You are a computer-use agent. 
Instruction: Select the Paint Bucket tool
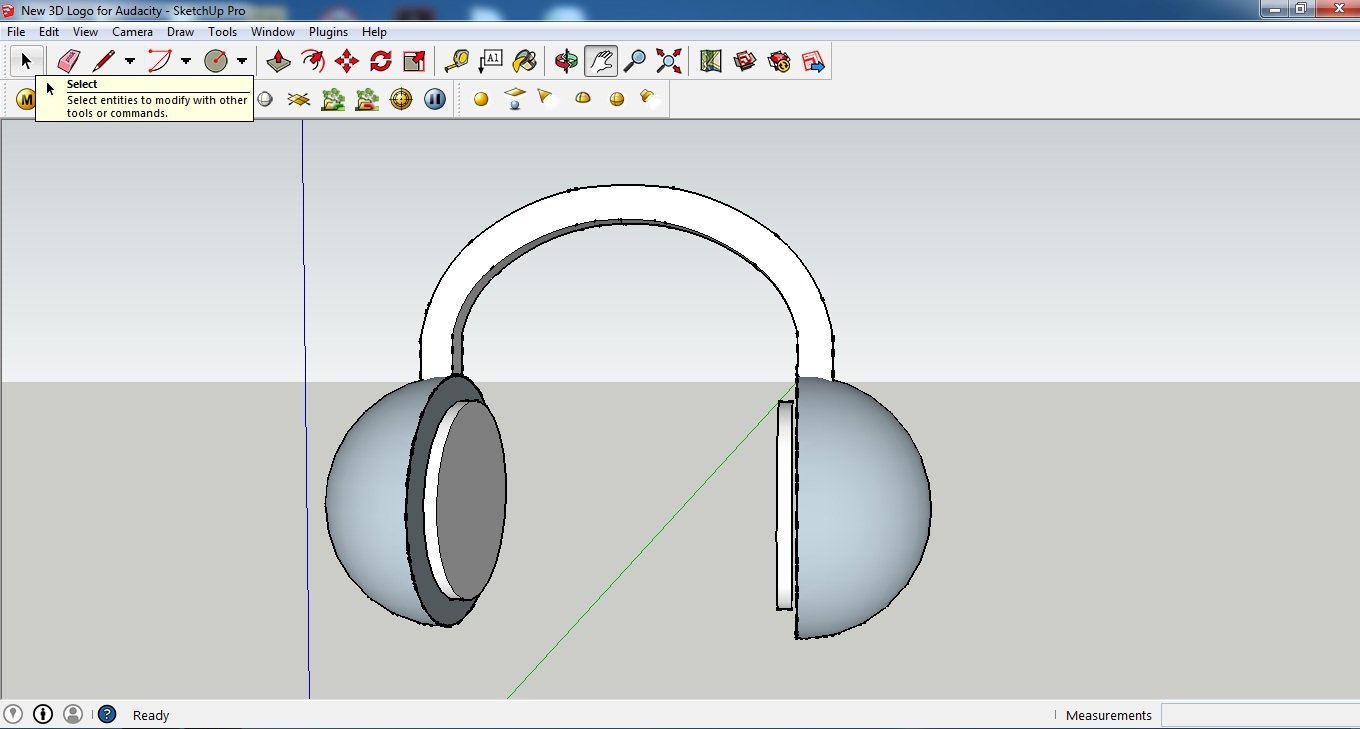[x=524, y=61]
